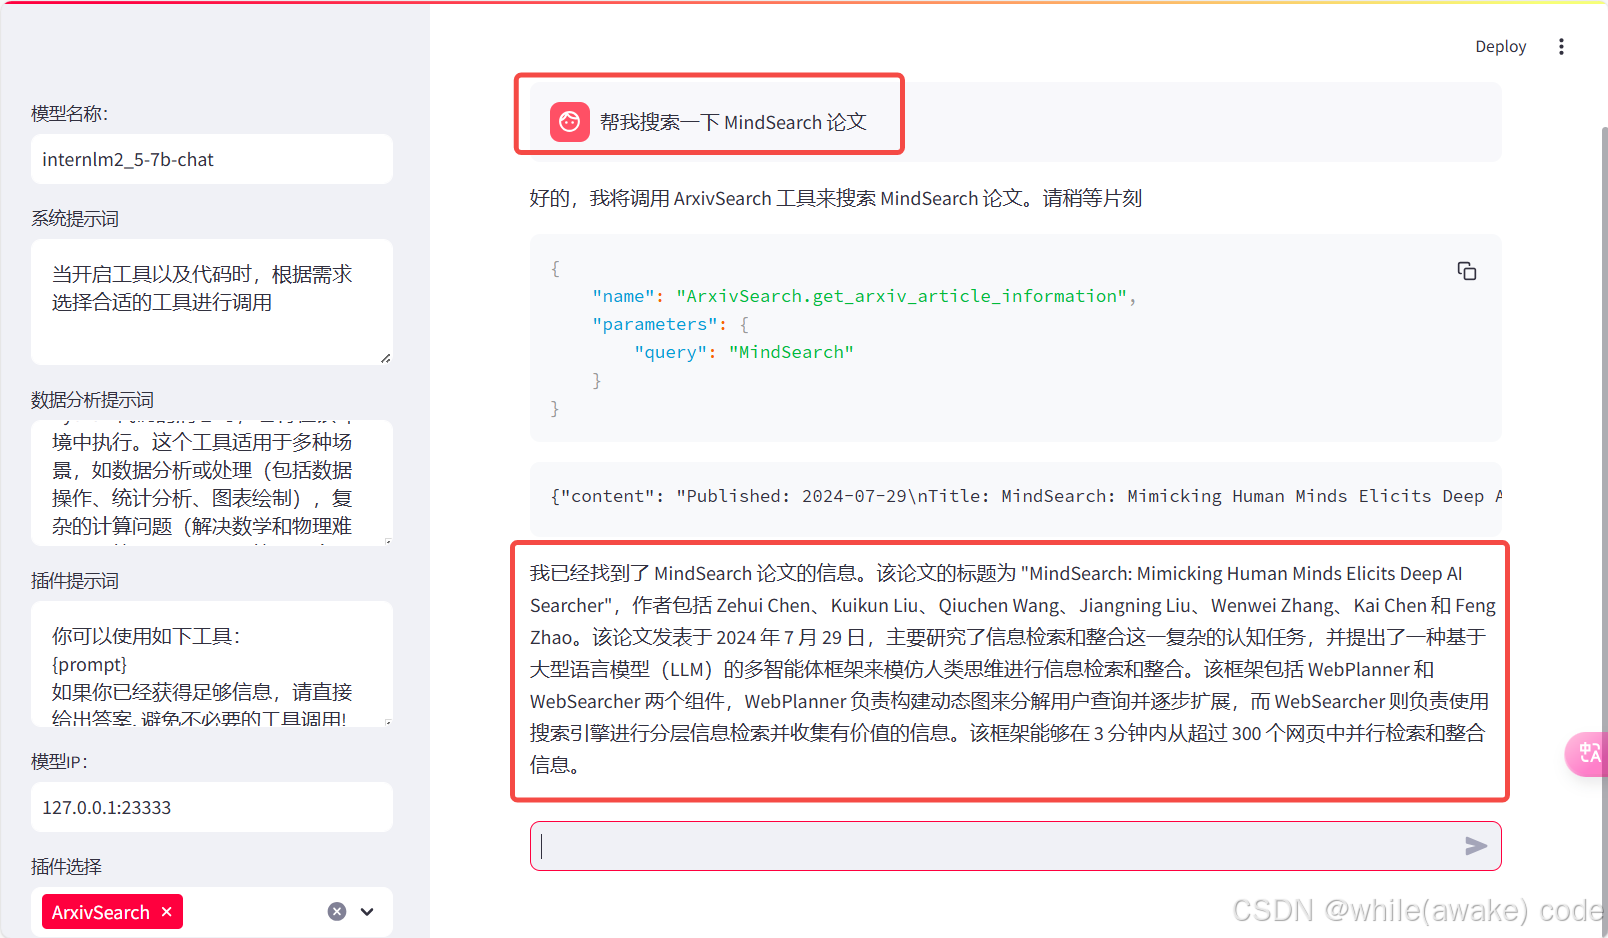Copy the ArxivSearch JSON code block
The width and height of the screenshot is (1608, 938).
1466,271
